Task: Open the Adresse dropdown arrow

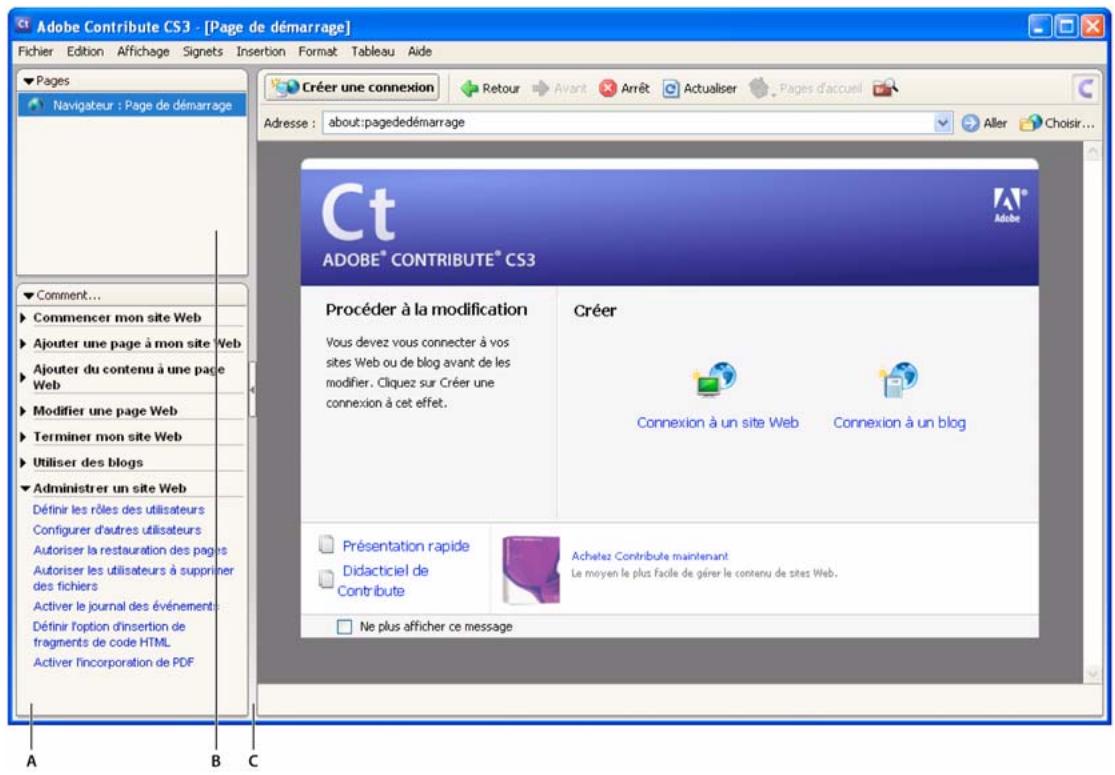Action: (942, 122)
